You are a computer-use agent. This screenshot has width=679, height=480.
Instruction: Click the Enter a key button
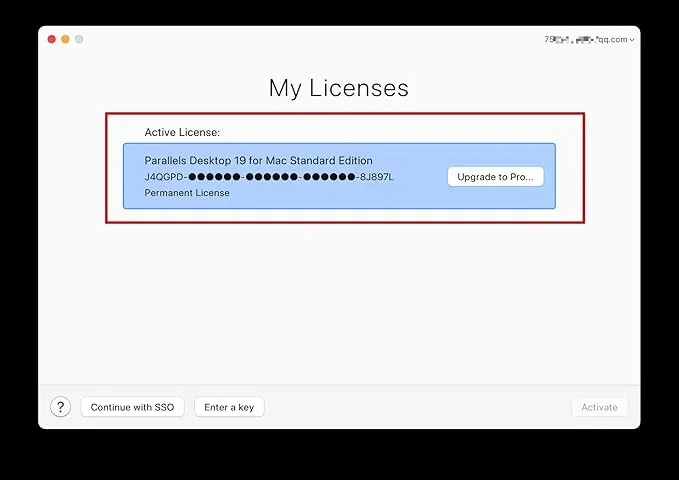(x=229, y=407)
